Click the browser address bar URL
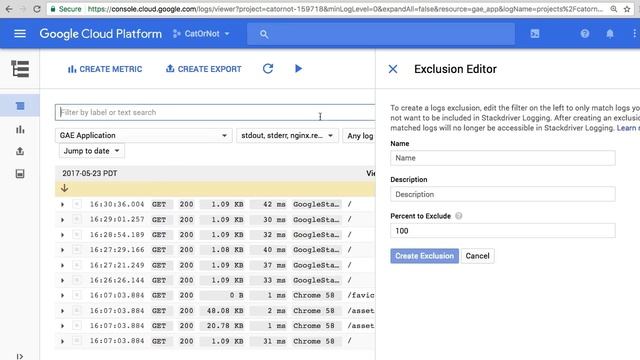 345,9
